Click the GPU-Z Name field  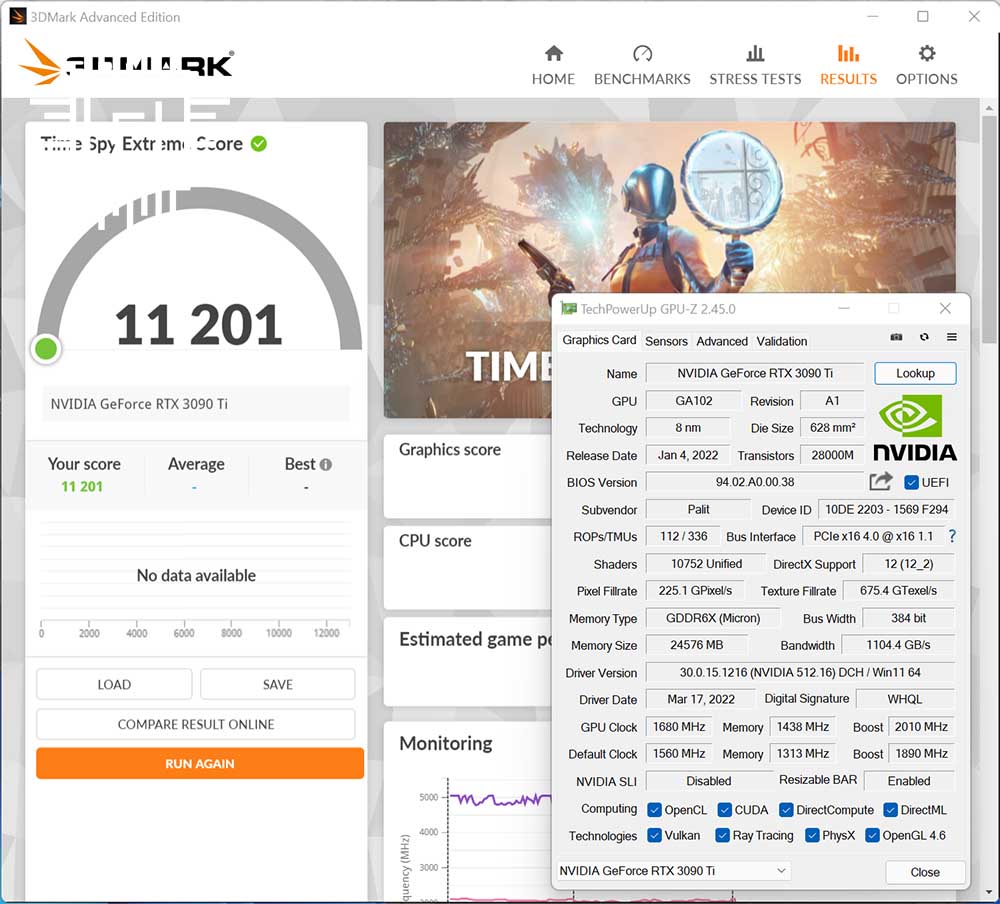[x=754, y=373]
